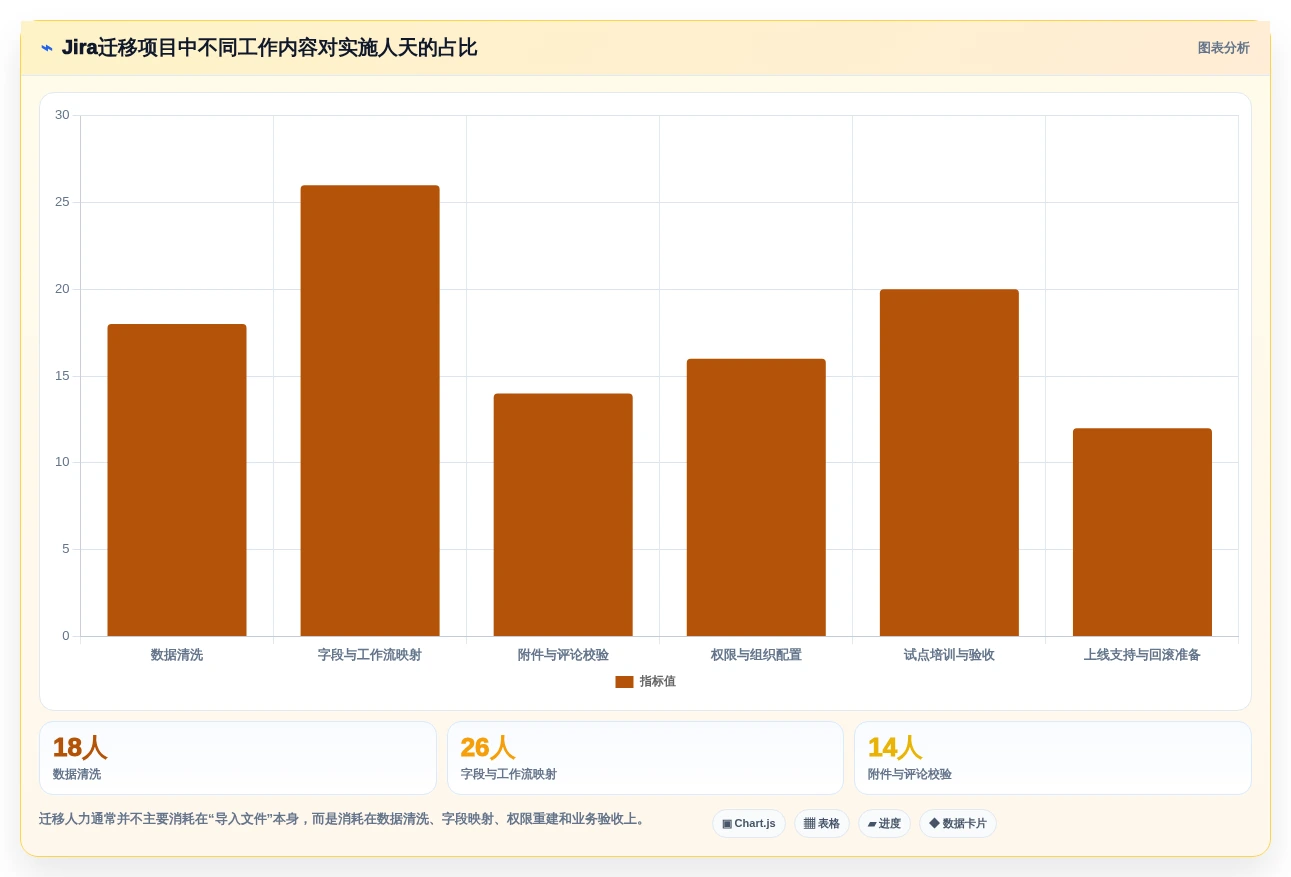
Task: Click the 上线支持与回滚准备 x-axis label
Action: (1142, 655)
